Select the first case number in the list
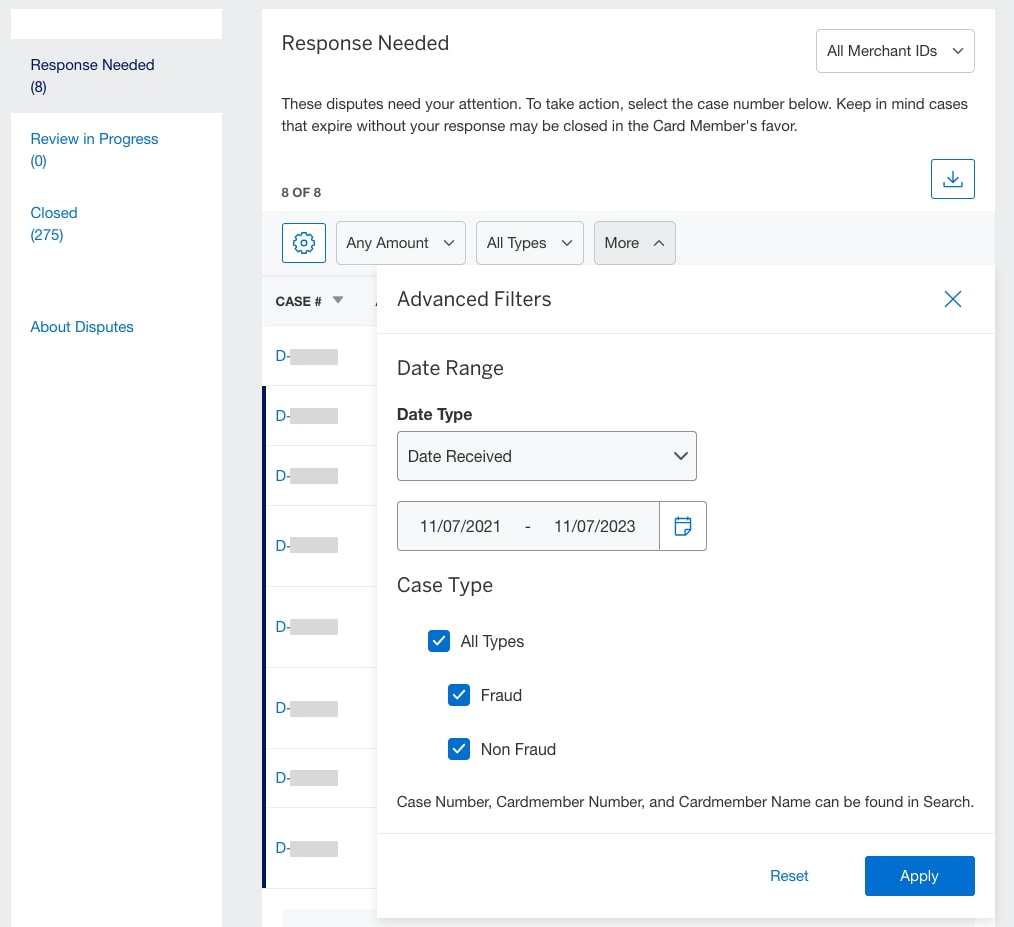This screenshot has width=1014, height=927. click(305, 355)
